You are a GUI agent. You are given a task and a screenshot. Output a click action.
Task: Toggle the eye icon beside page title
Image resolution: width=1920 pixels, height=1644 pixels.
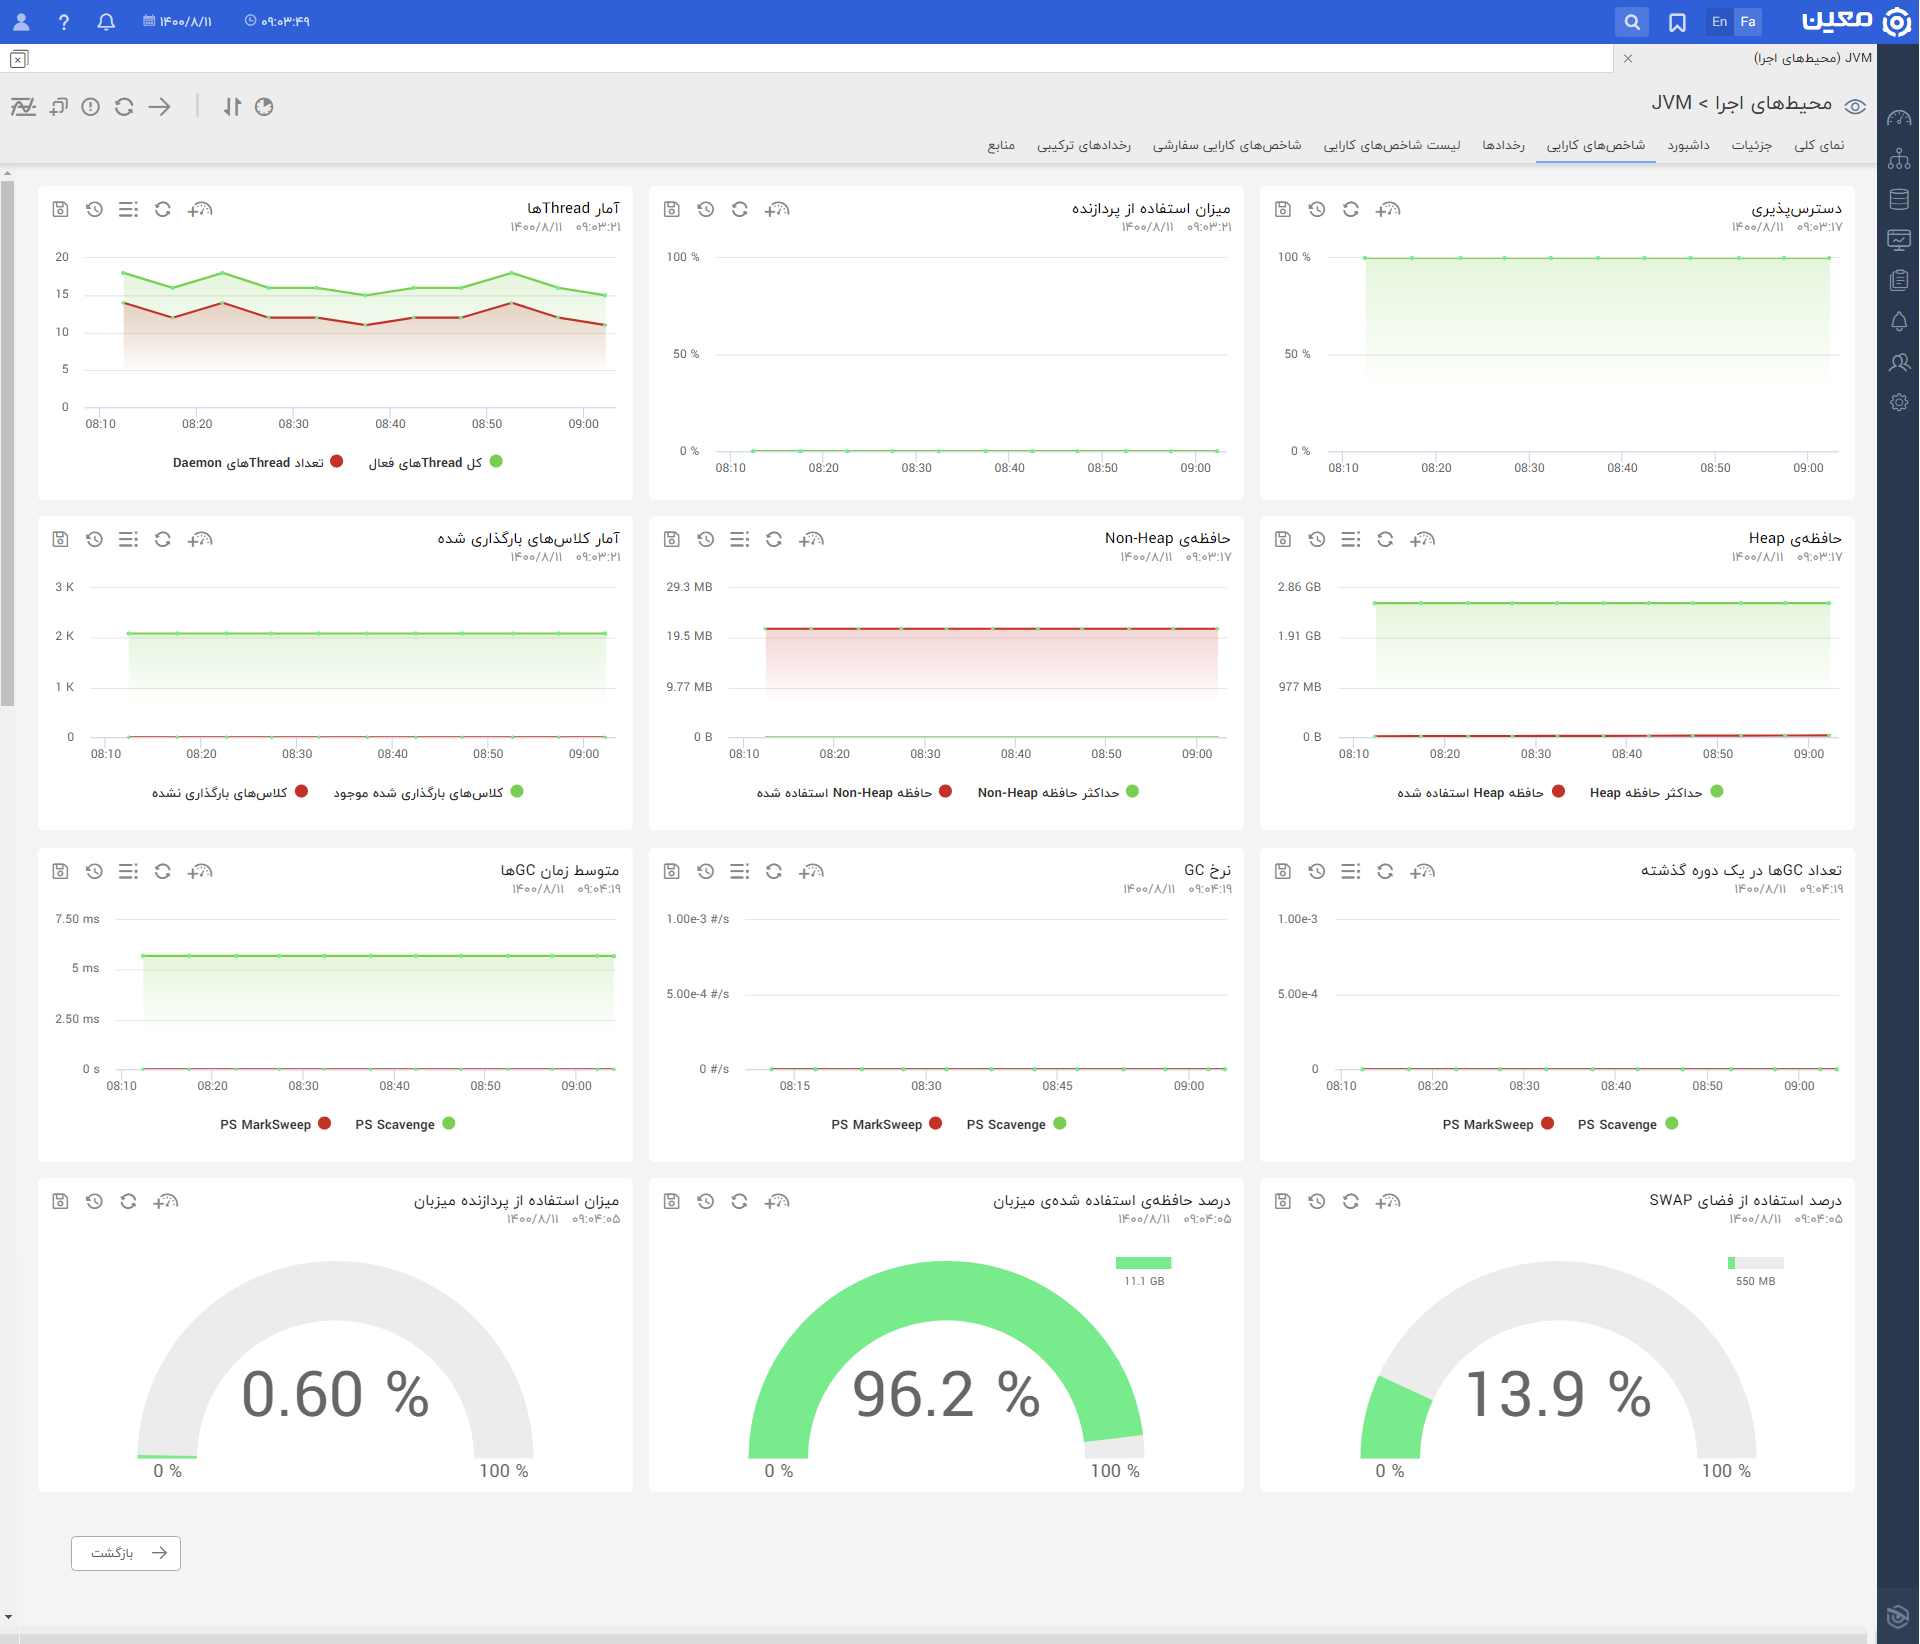[x=1855, y=106]
